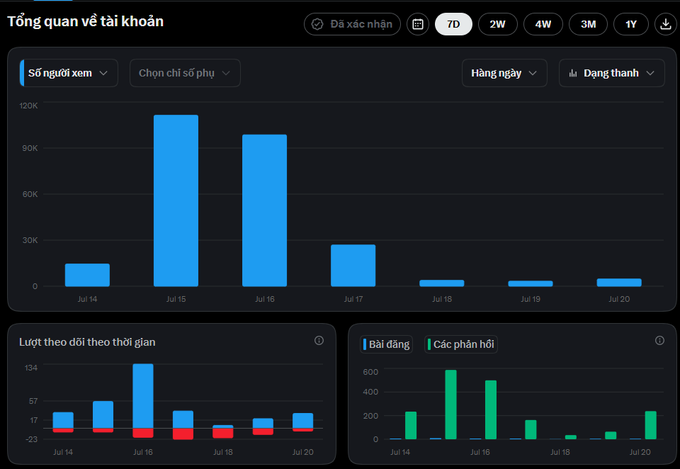The height and width of the screenshot is (469, 680).
Task: Click the Jul 14 views bar
Action: pos(87,275)
